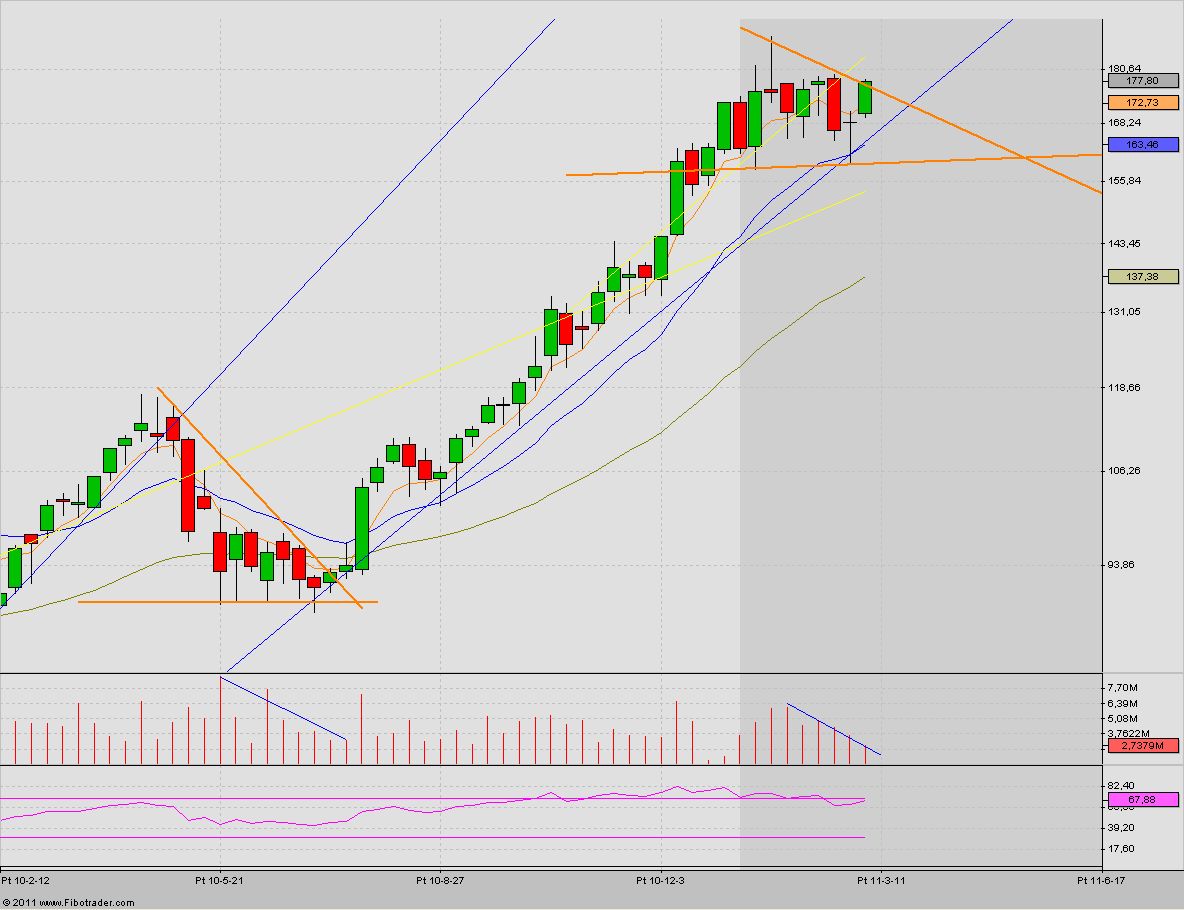Click the Pt 10-8-27 date label
1184x910 pixels.
click(x=440, y=880)
